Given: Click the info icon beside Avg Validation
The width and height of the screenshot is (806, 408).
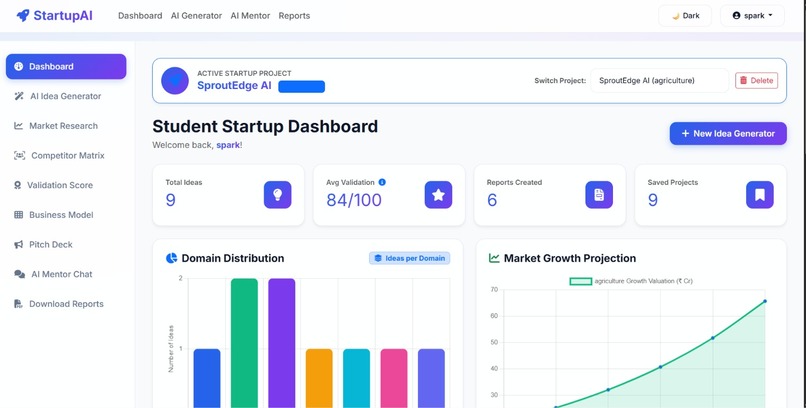Looking at the screenshot, I should (382, 182).
